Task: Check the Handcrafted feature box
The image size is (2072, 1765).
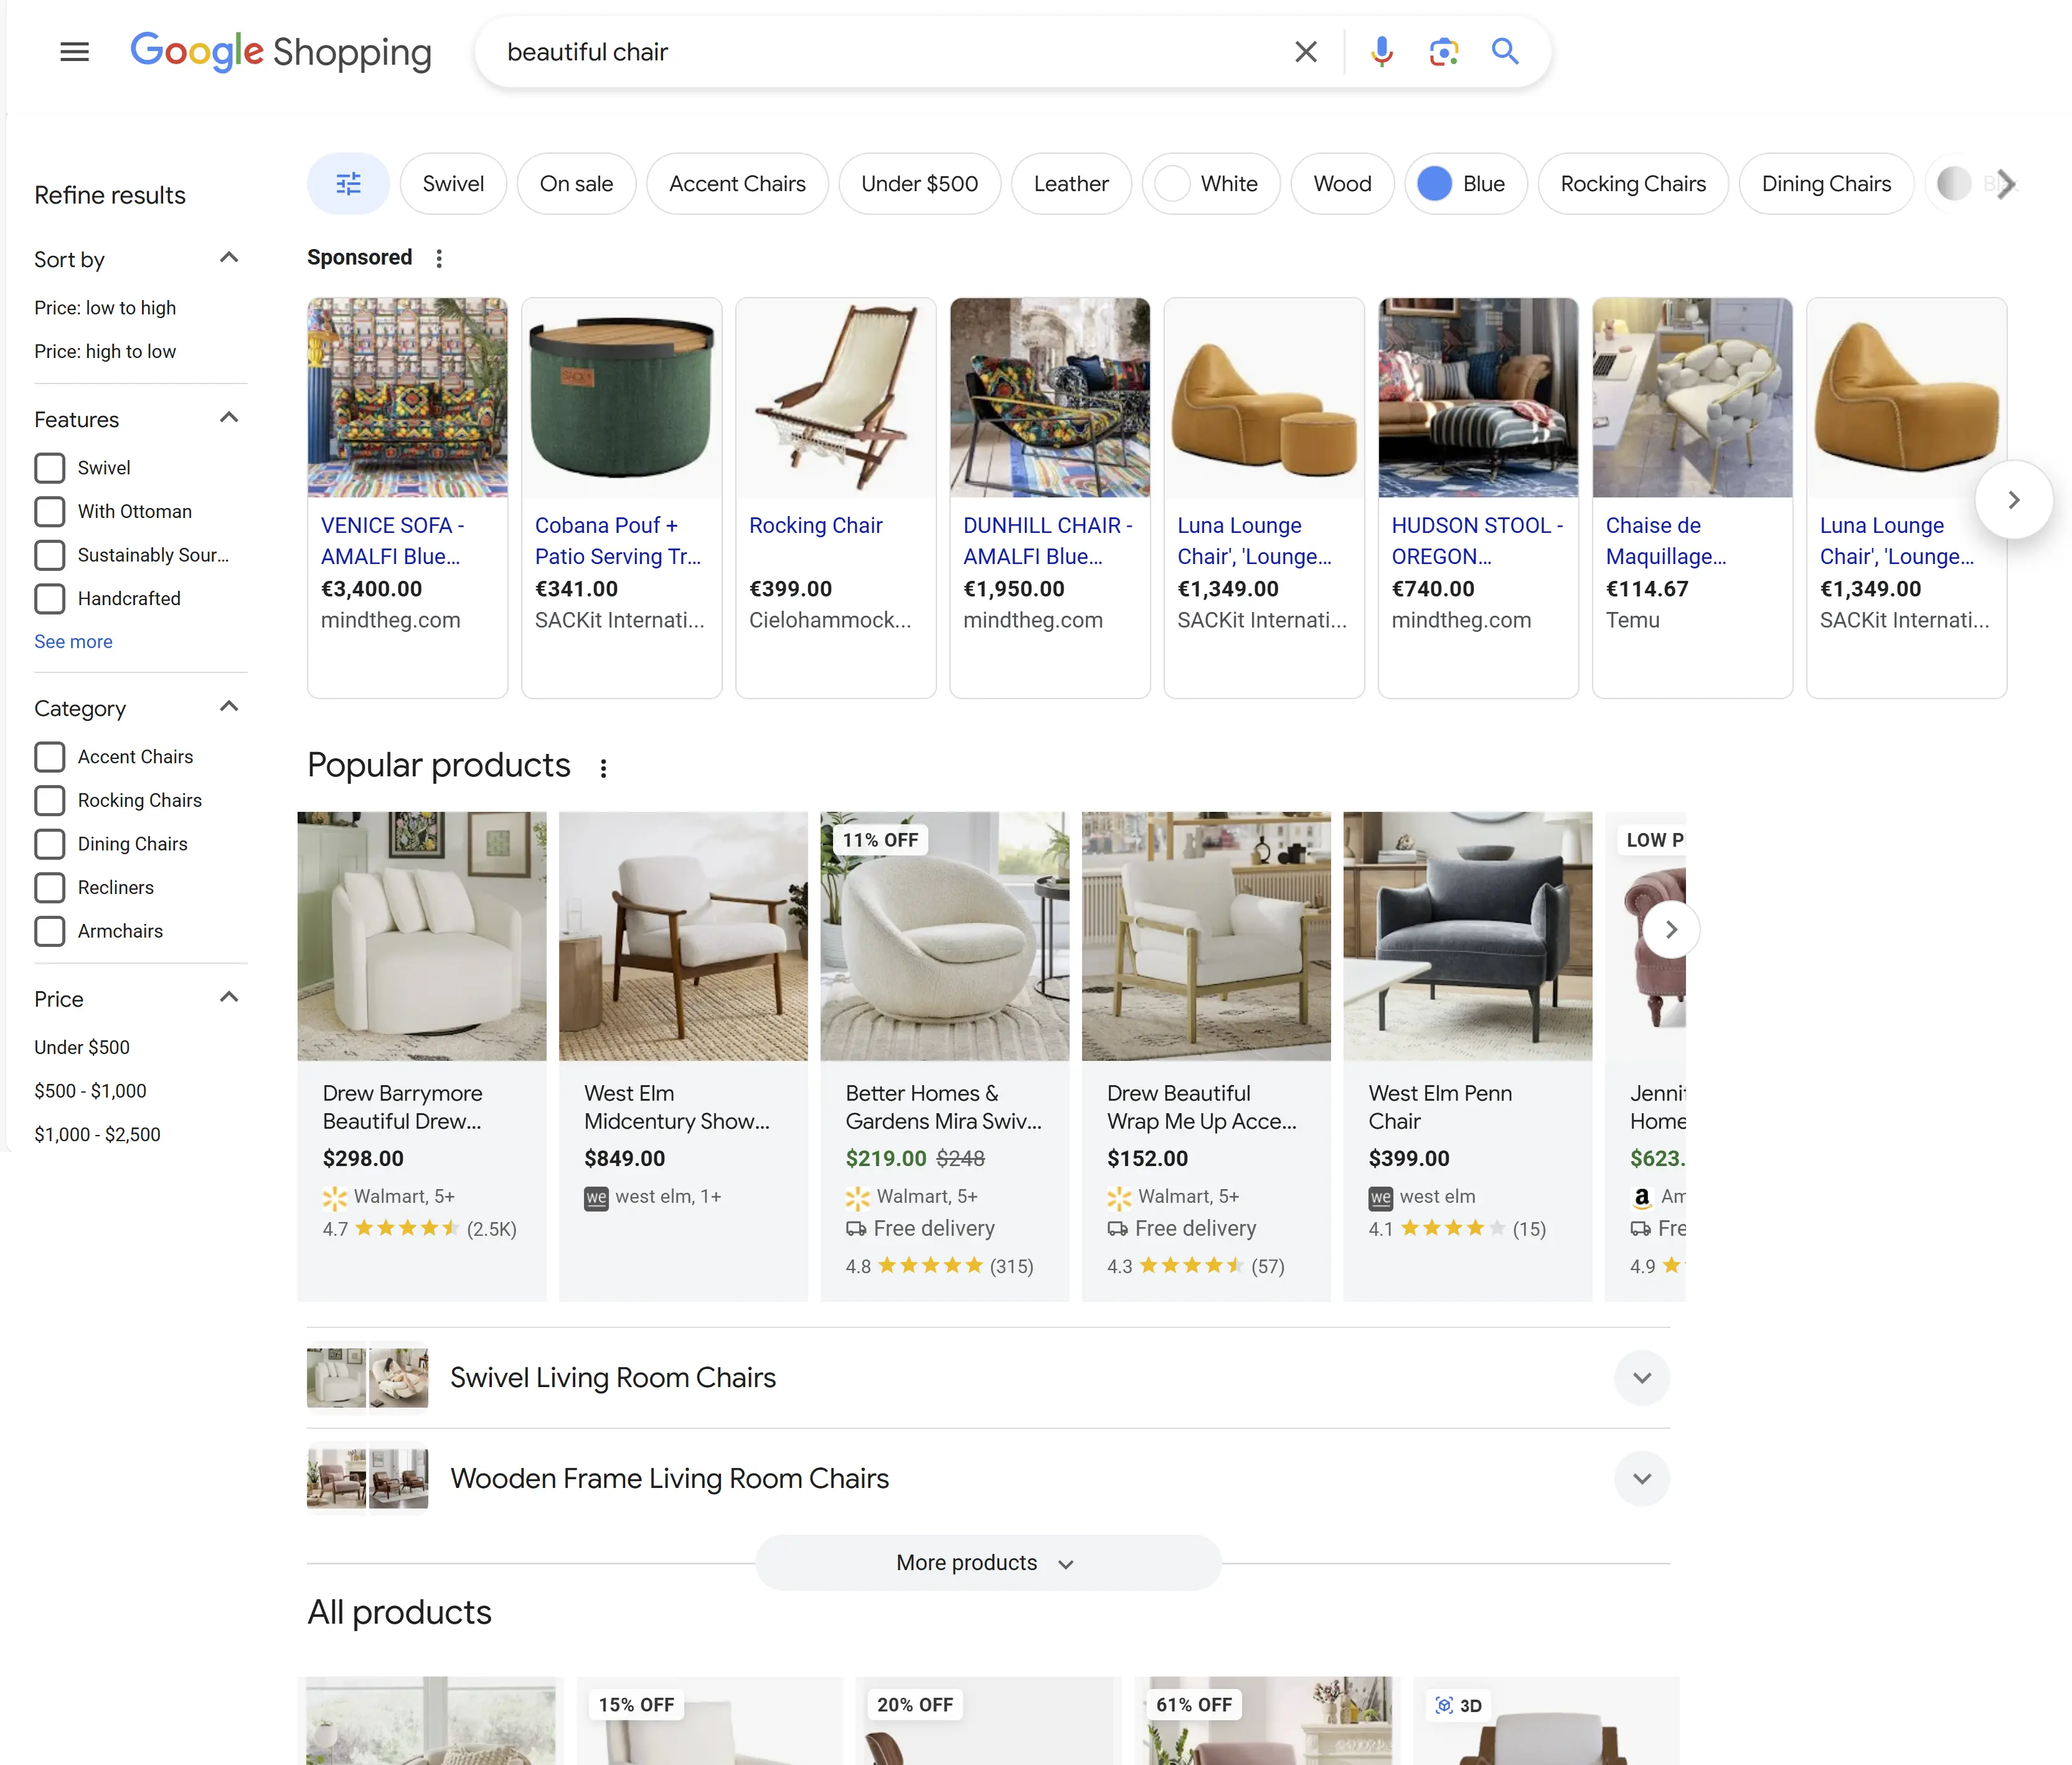Action: tap(50, 599)
